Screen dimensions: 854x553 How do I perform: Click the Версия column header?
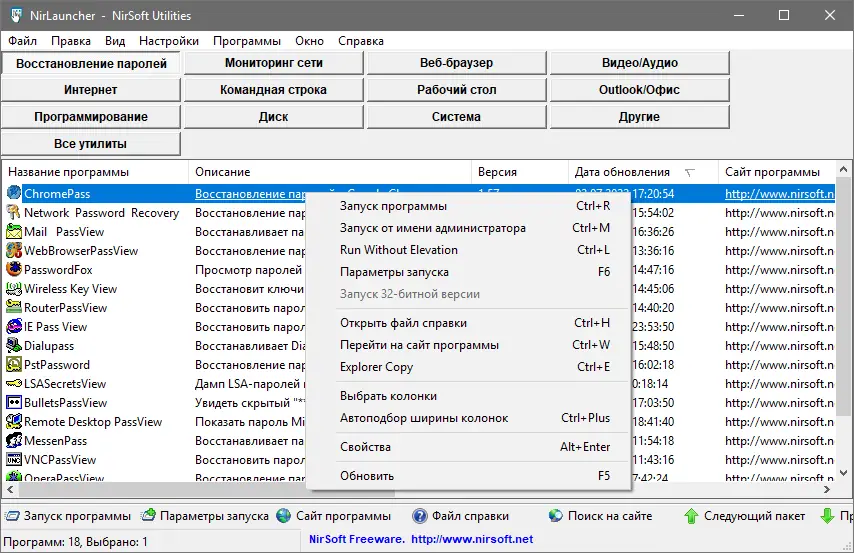(x=520, y=172)
